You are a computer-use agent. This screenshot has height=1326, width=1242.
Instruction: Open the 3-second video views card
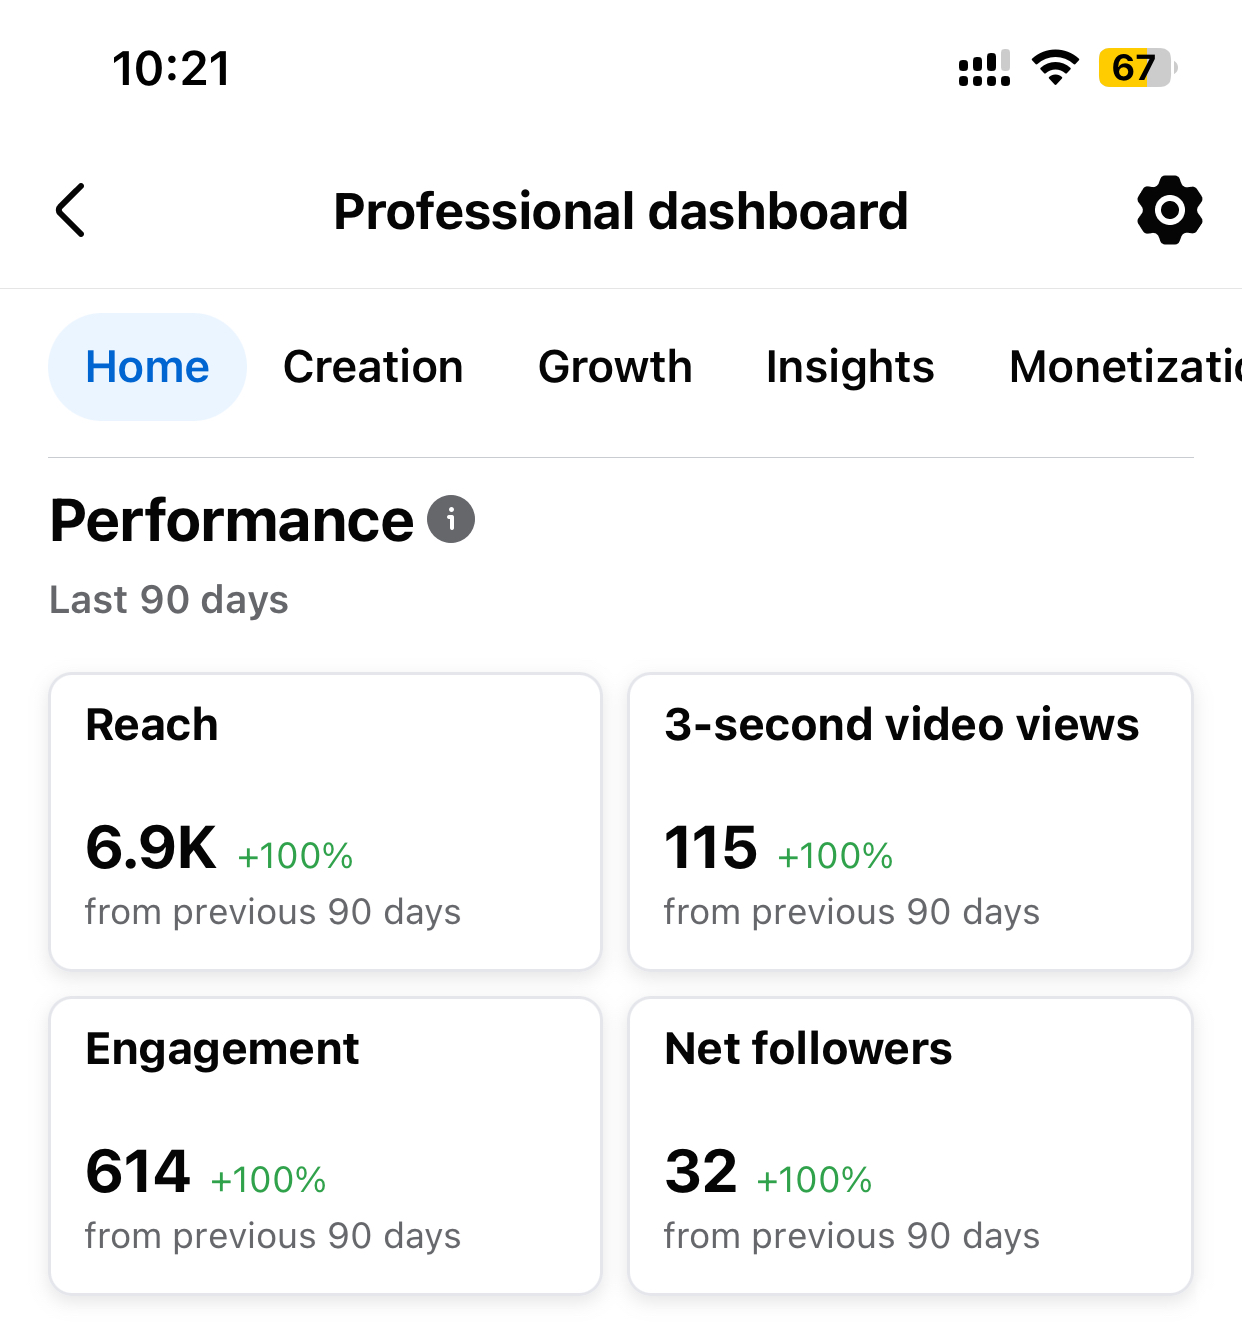[x=910, y=821]
